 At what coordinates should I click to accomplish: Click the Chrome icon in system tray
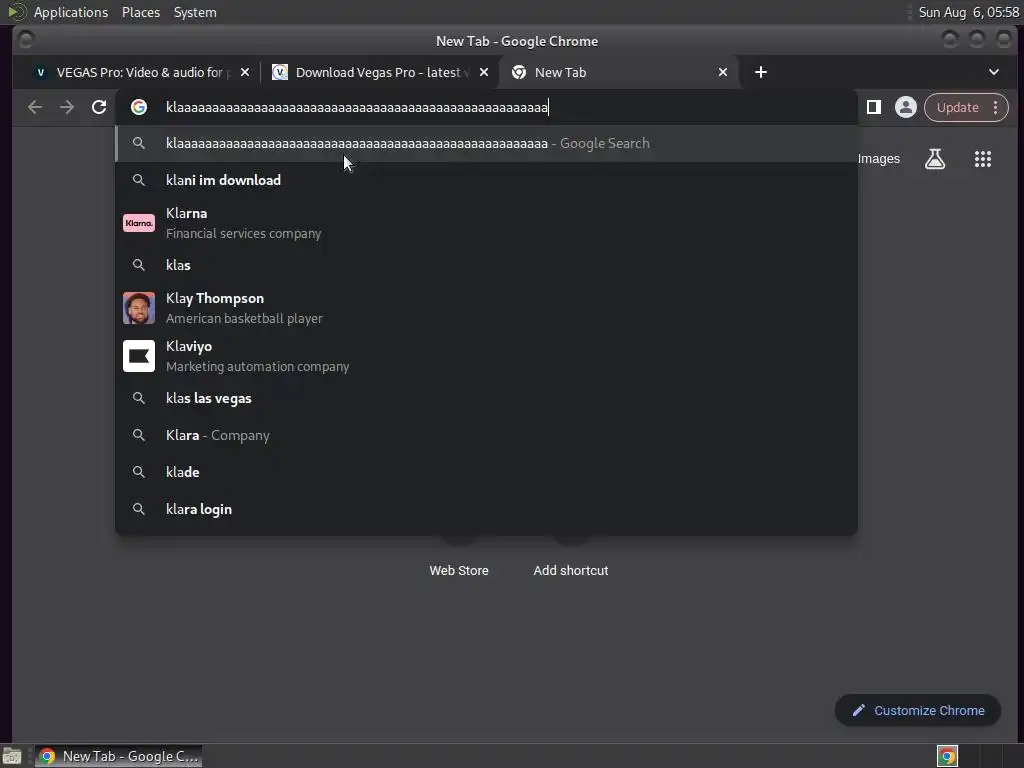click(x=947, y=756)
